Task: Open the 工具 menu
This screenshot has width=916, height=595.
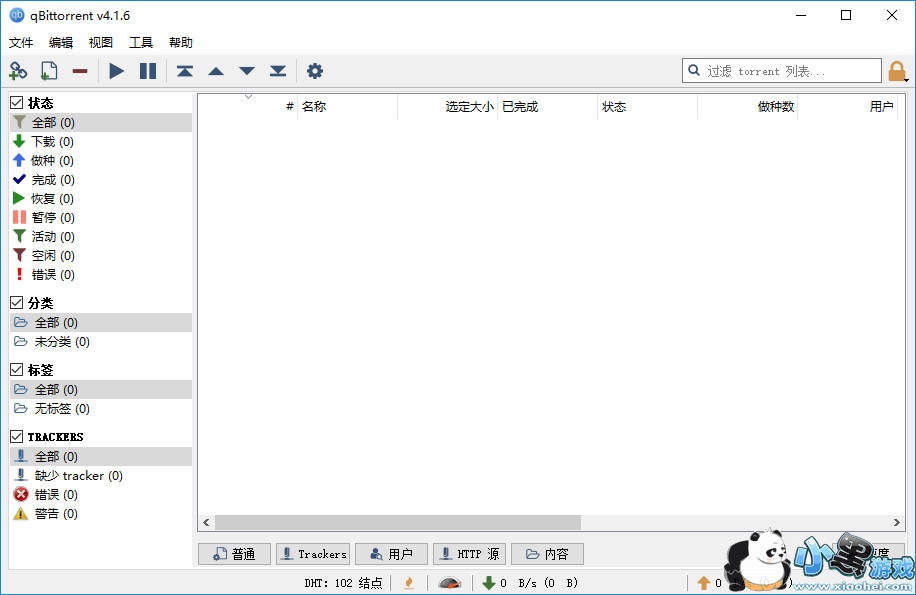Action: (x=141, y=43)
